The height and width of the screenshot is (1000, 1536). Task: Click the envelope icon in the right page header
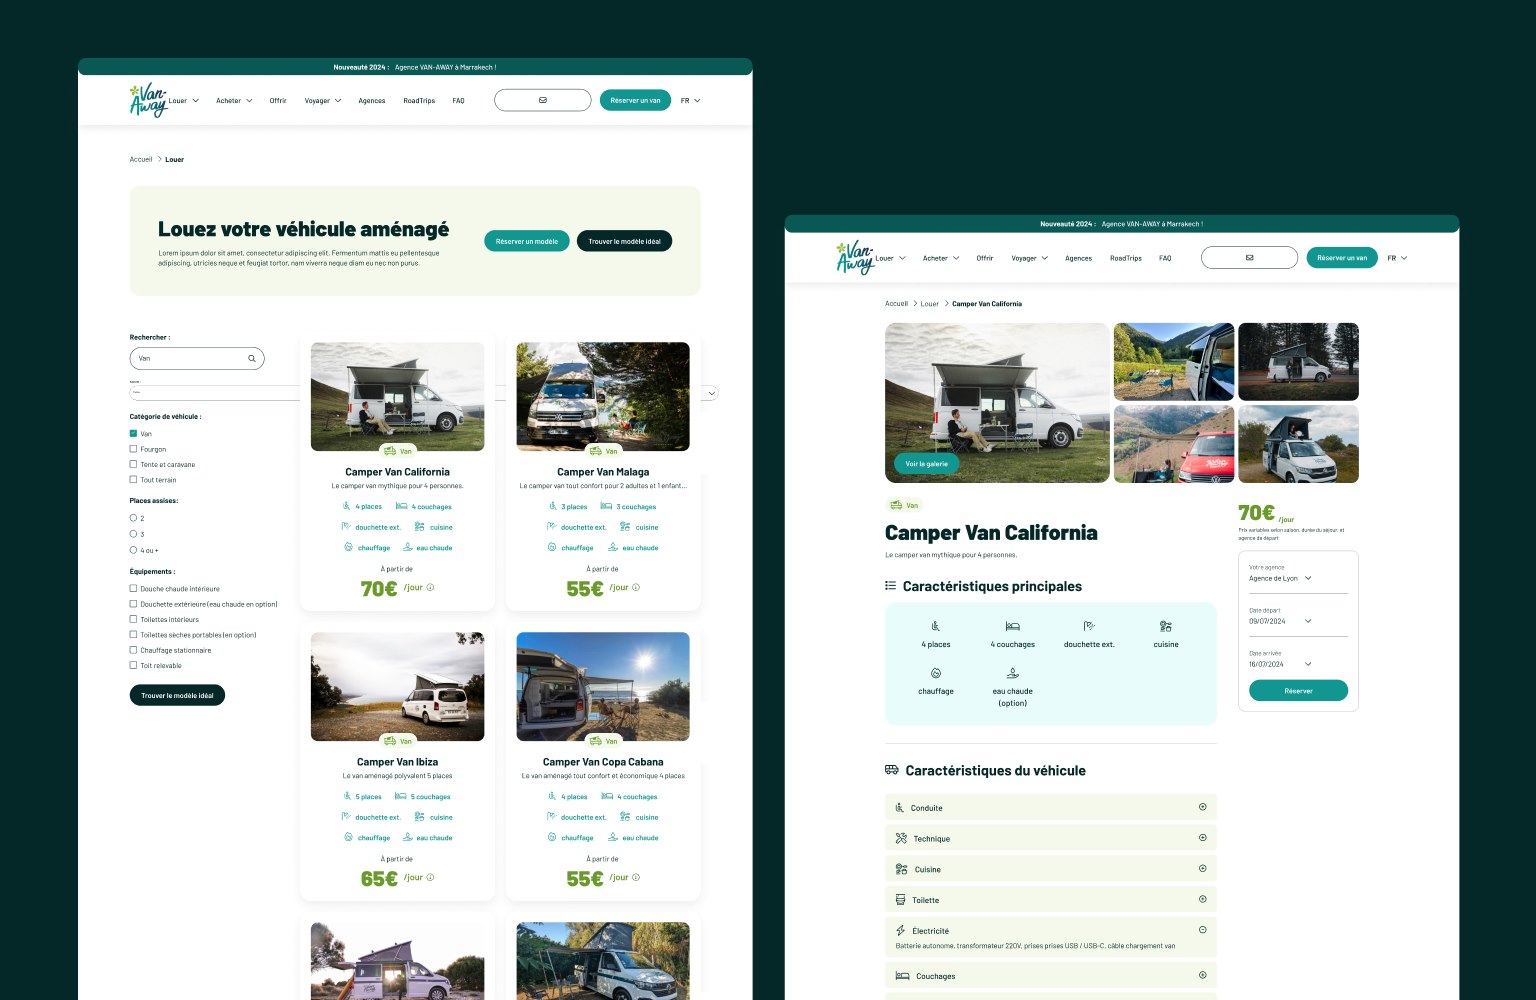pyautogui.click(x=1249, y=257)
